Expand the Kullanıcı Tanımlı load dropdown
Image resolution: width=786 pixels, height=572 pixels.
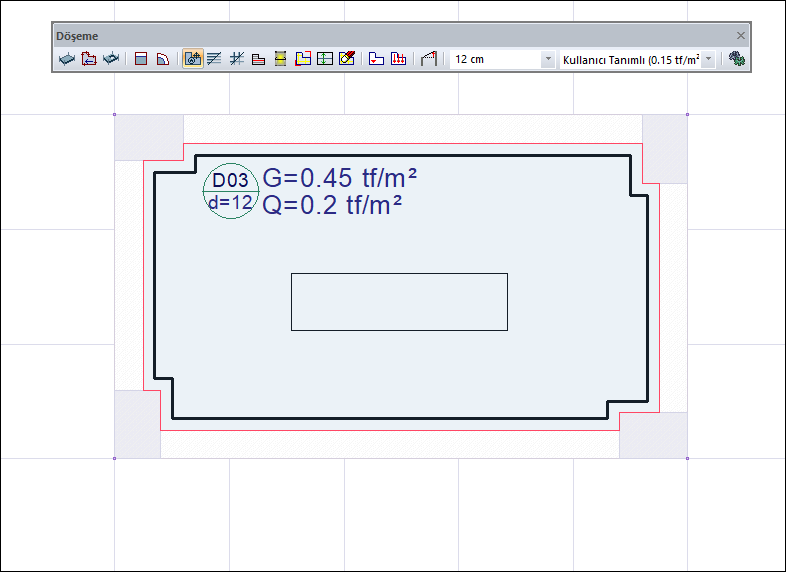coord(708,60)
